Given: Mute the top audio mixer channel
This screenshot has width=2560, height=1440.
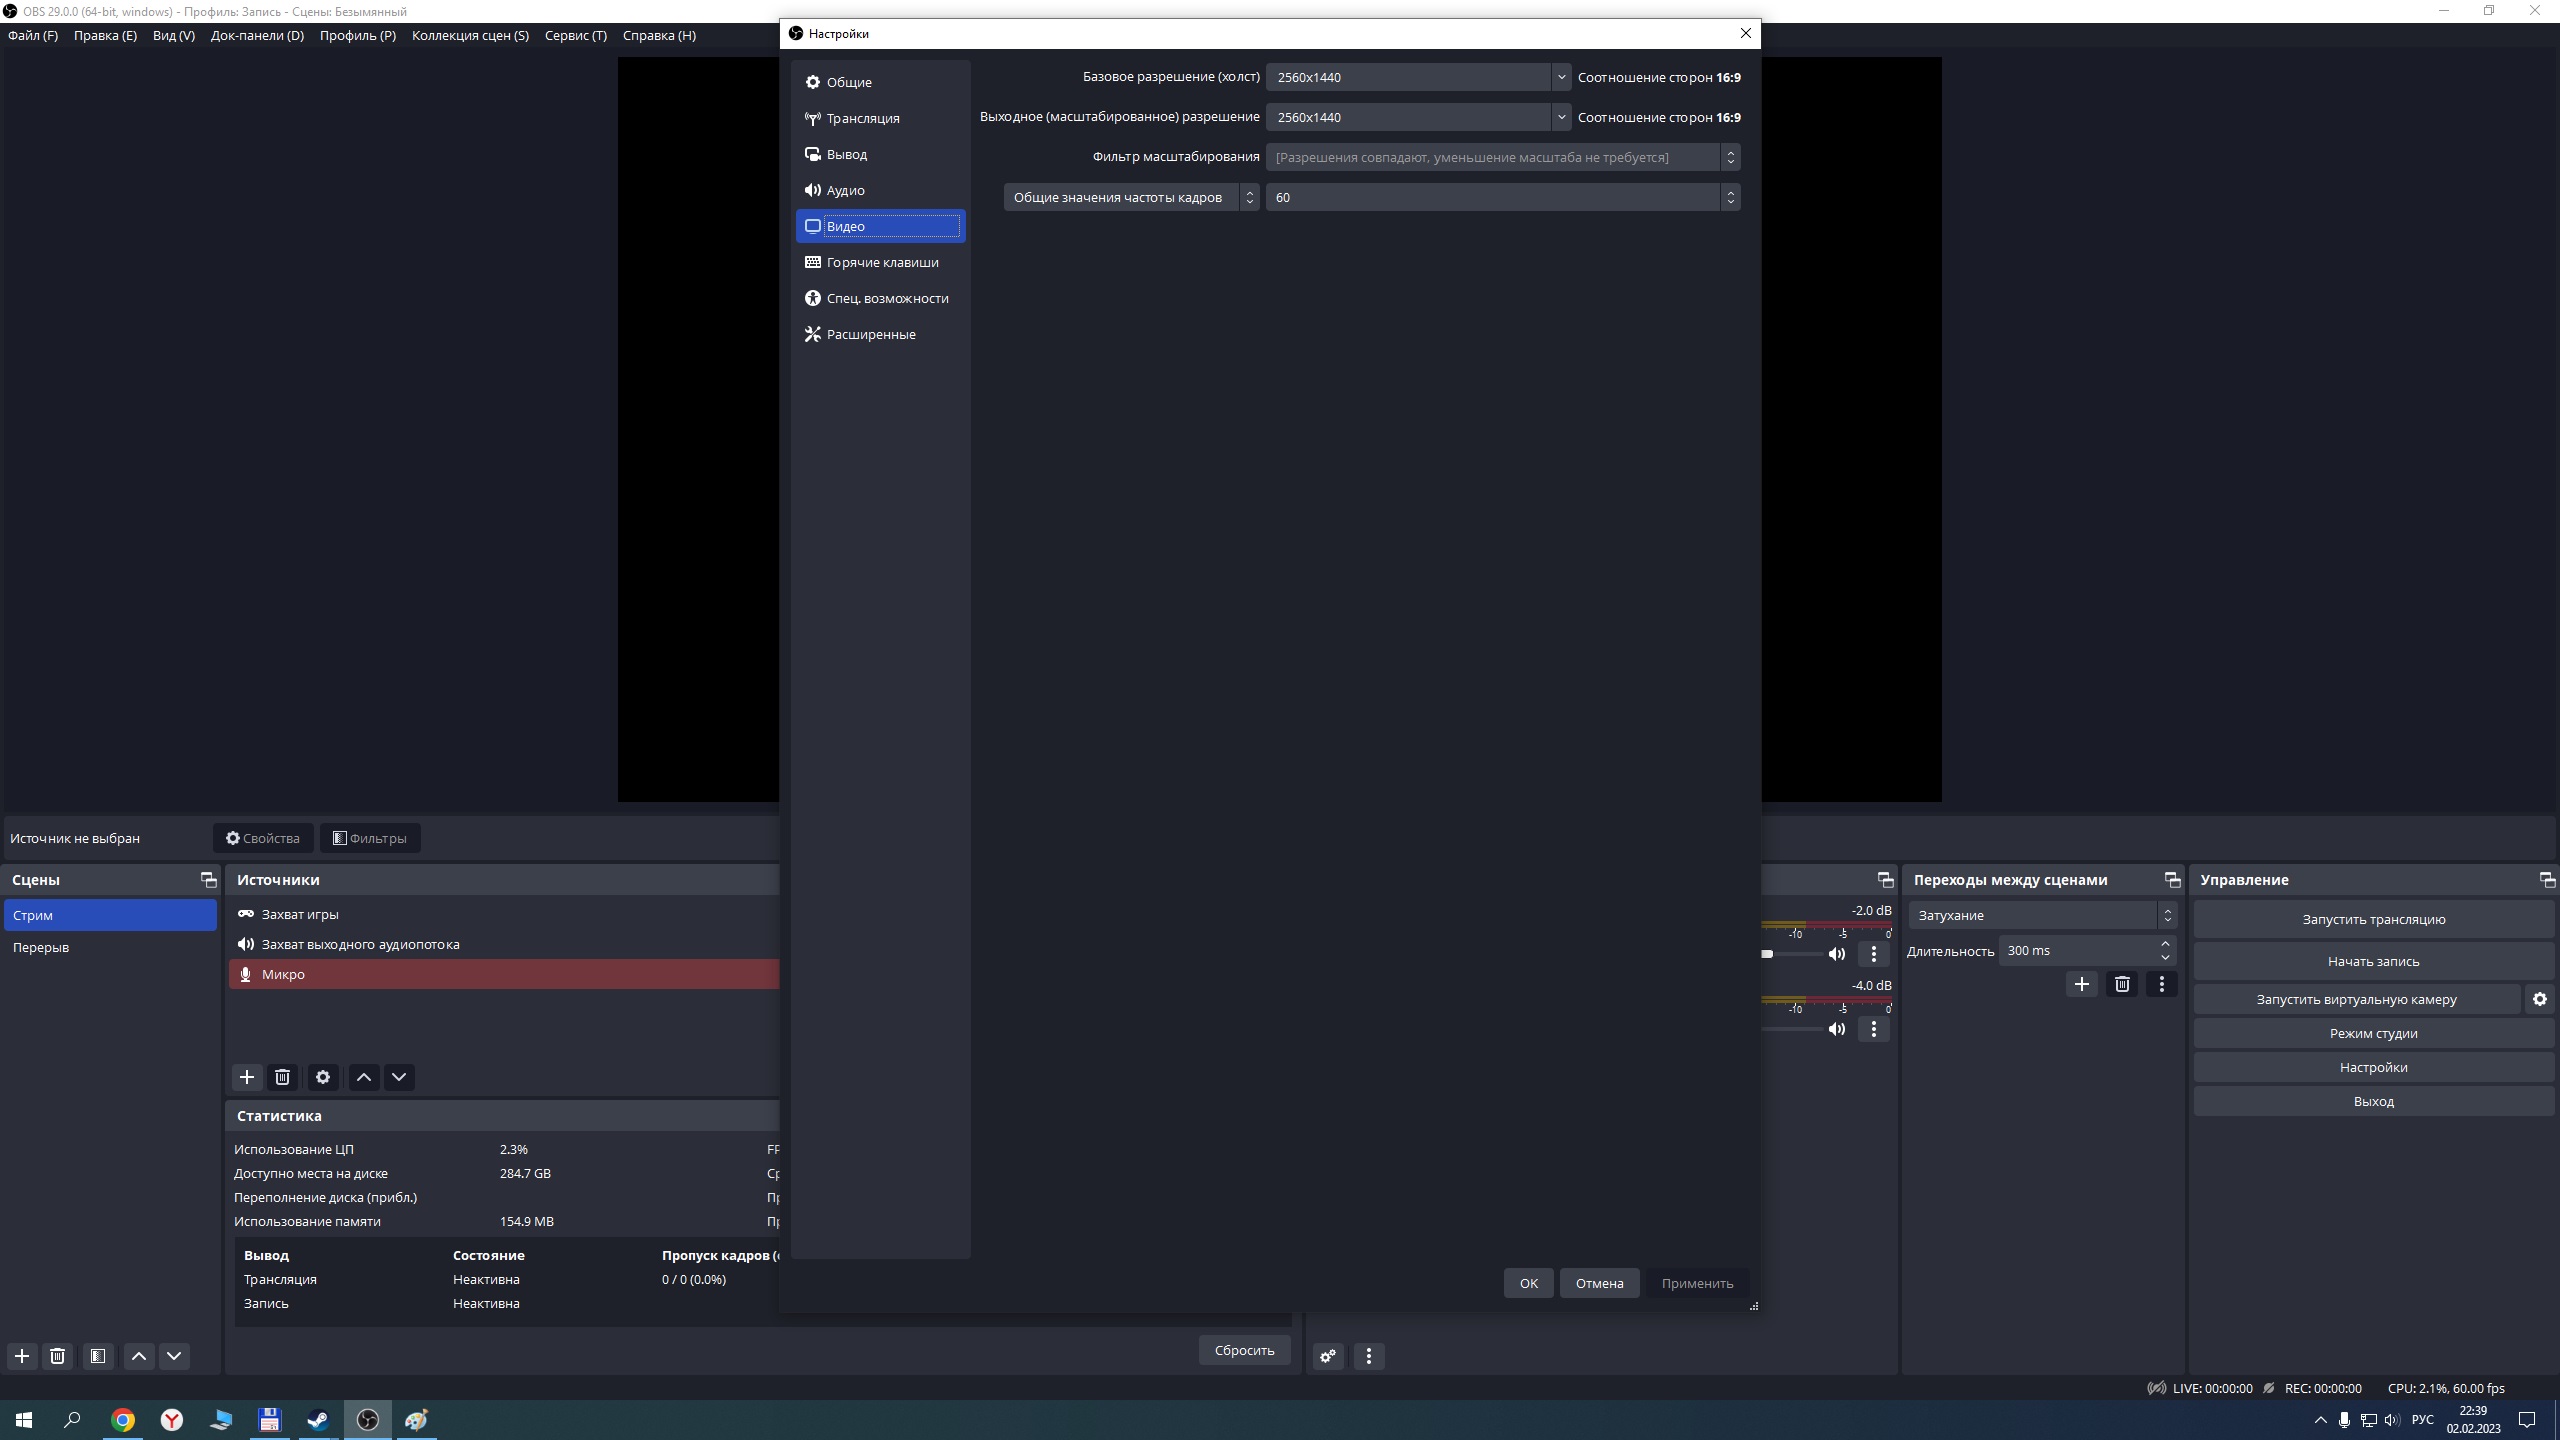Looking at the screenshot, I should pyautogui.click(x=1837, y=954).
